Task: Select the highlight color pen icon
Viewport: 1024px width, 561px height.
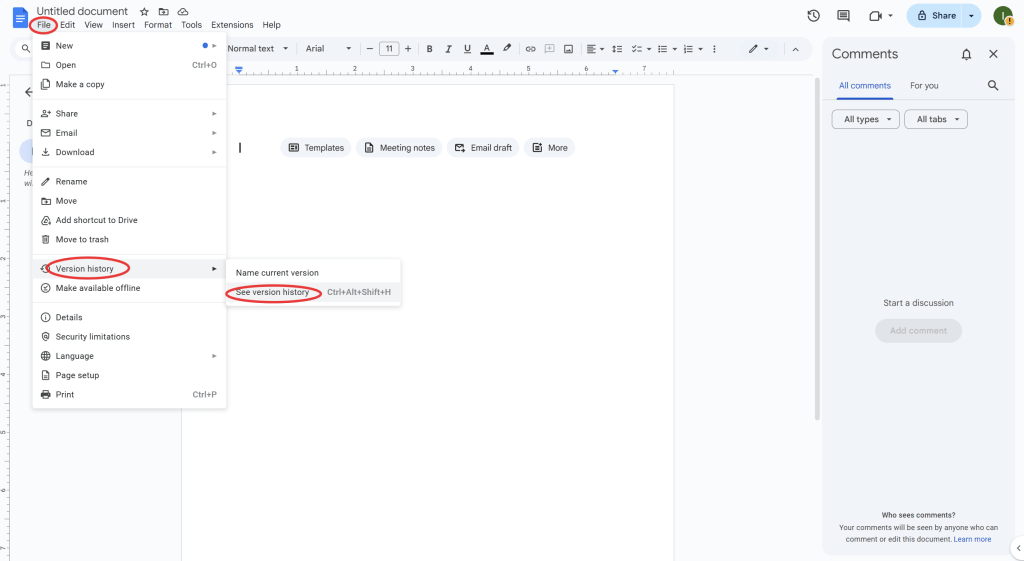Action: (507, 49)
